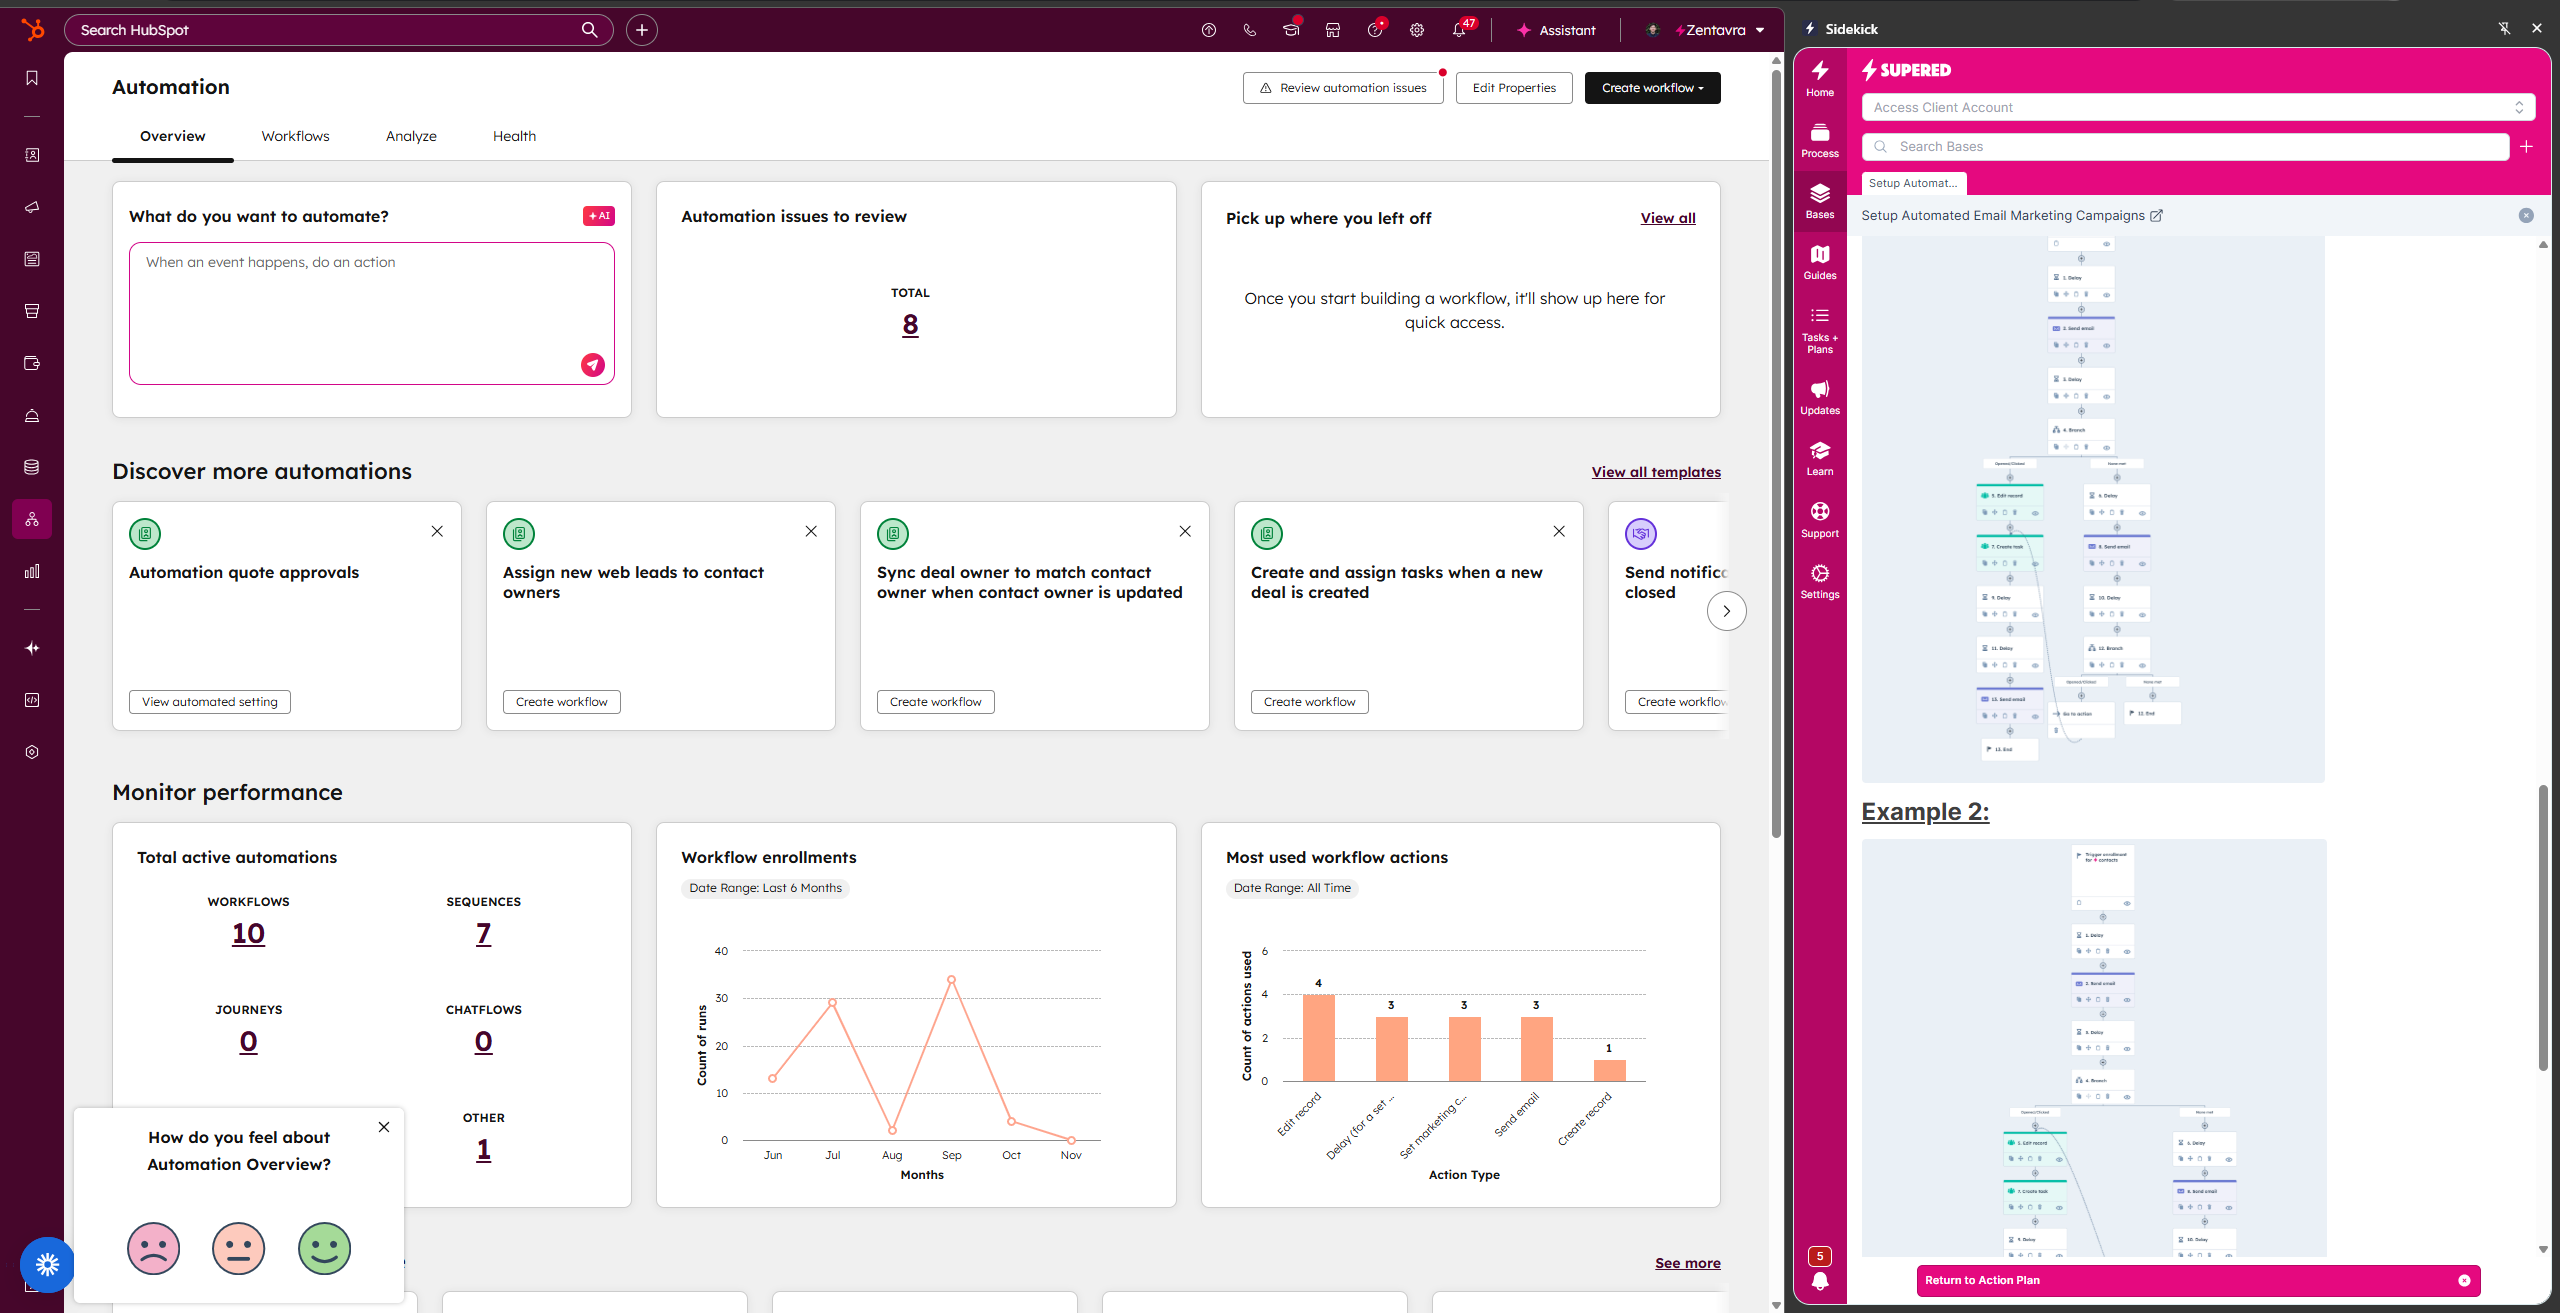The image size is (2560, 1313).
Task: Switch to the Health tab
Action: pyautogui.click(x=514, y=136)
